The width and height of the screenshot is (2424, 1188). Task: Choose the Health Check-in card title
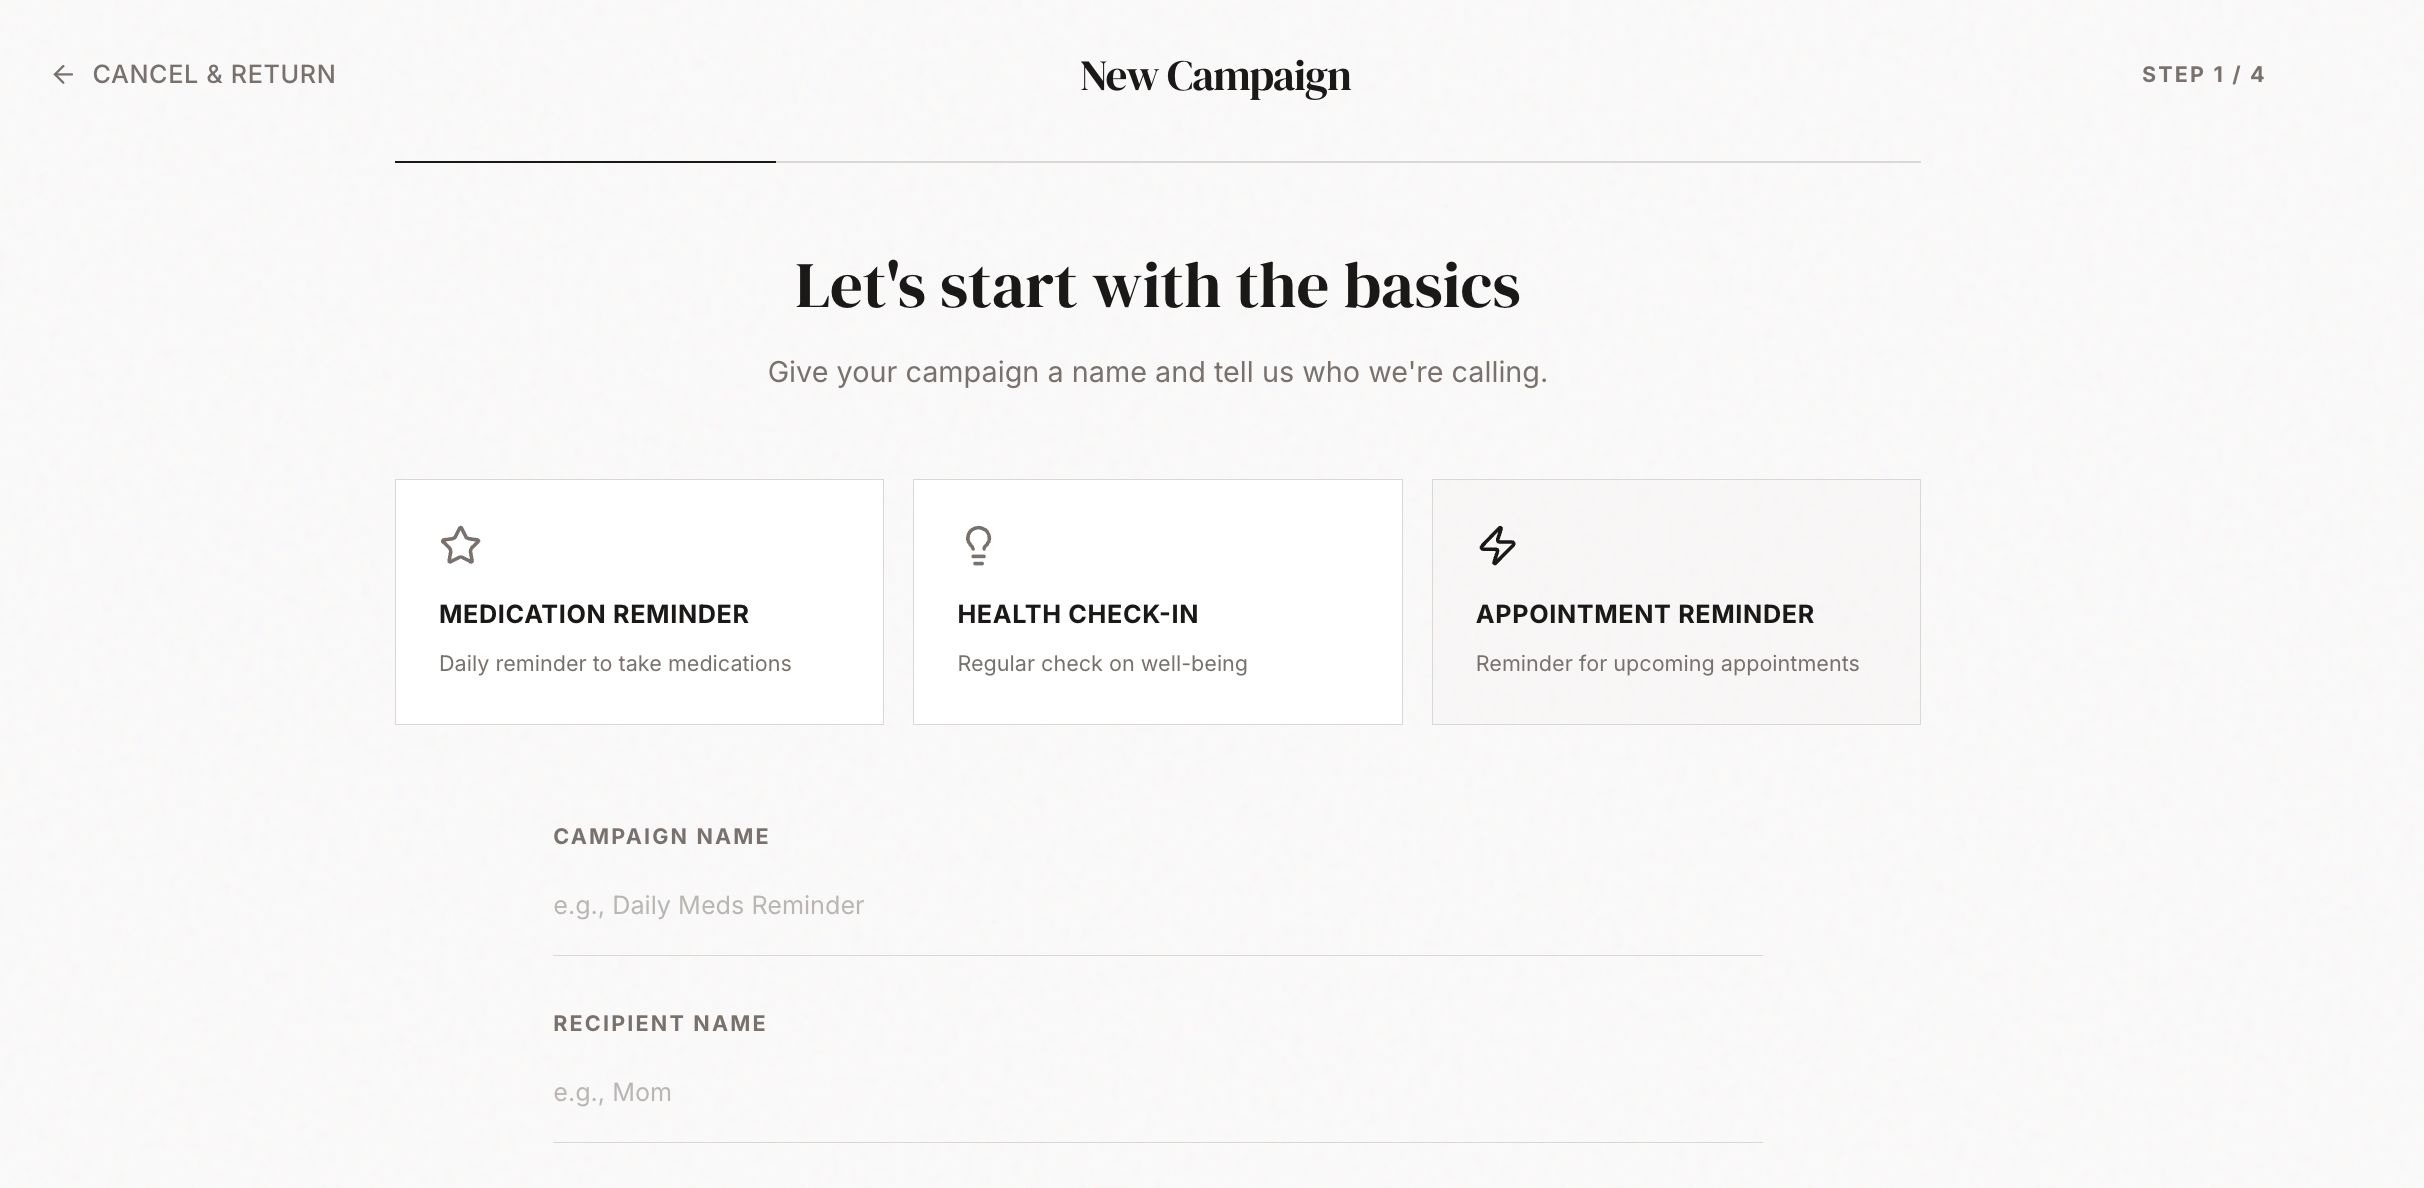(x=1077, y=614)
